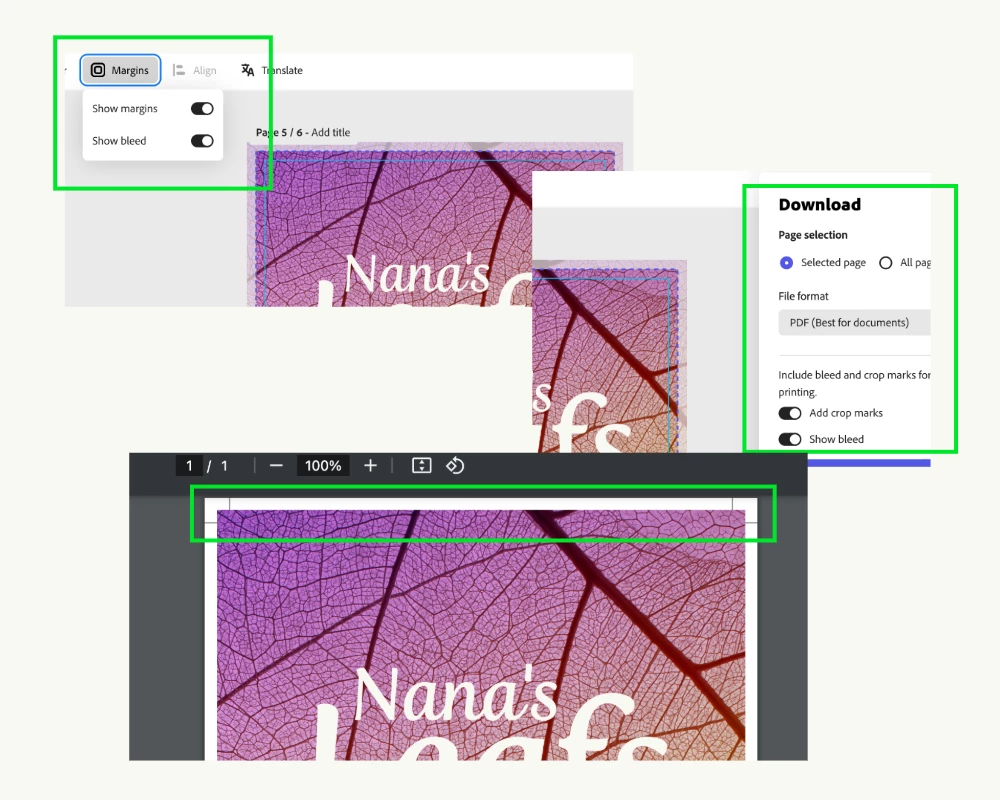The height and width of the screenshot is (800, 1000).
Task: Toggle Show bleed in Download panel
Action: [x=790, y=439]
